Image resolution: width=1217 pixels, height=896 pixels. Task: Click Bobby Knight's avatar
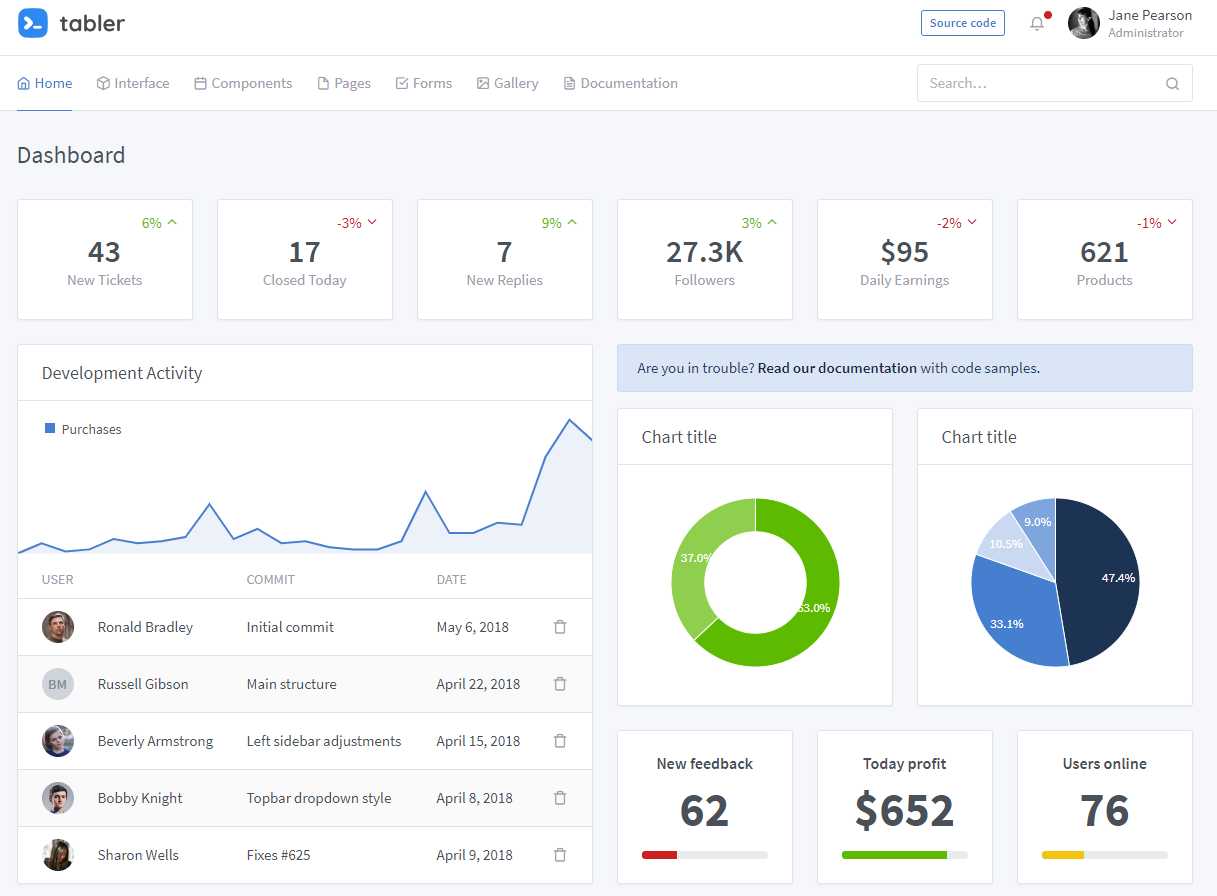pos(58,798)
